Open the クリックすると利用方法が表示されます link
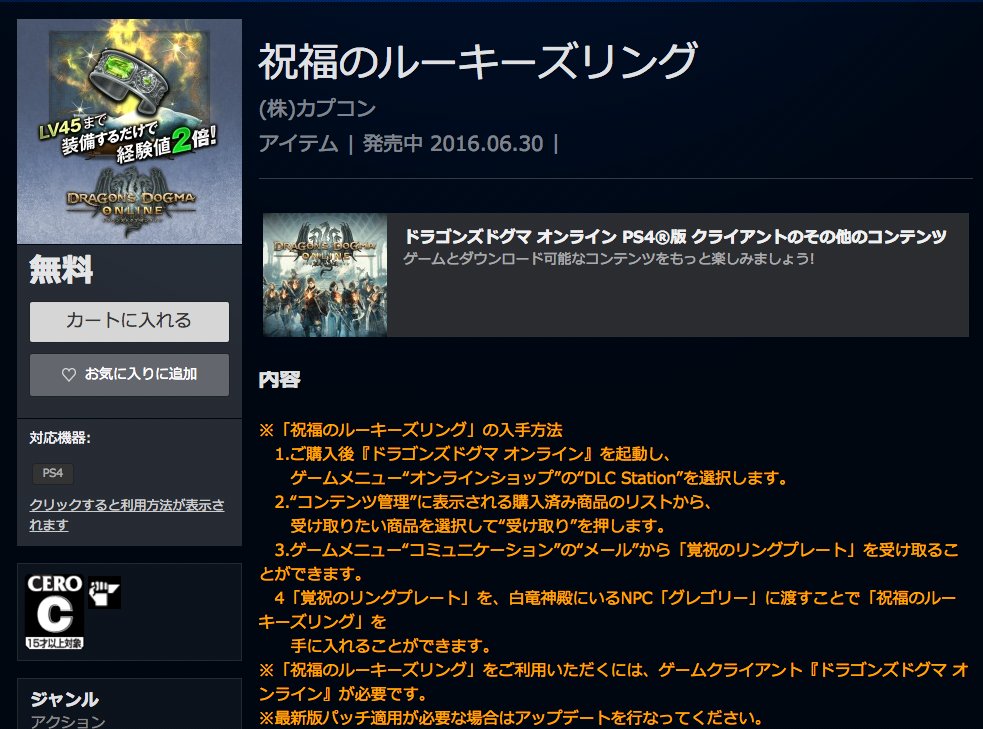The height and width of the screenshot is (729, 983). [127, 515]
